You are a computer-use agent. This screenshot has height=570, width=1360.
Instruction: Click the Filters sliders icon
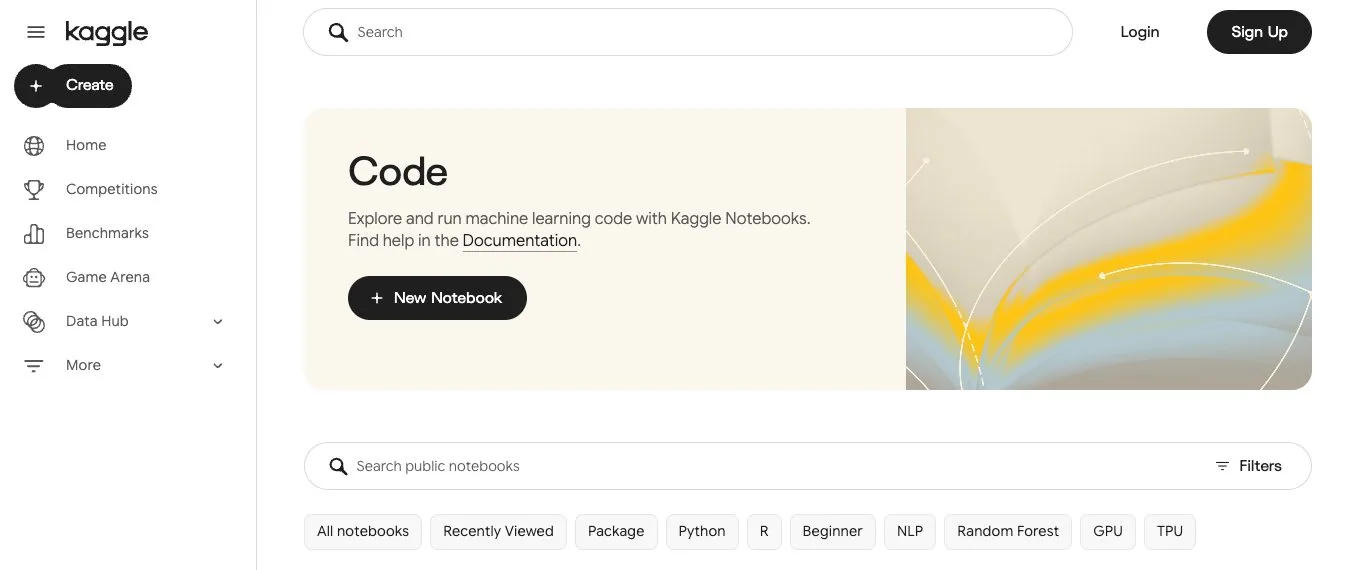pyautogui.click(x=1222, y=466)
